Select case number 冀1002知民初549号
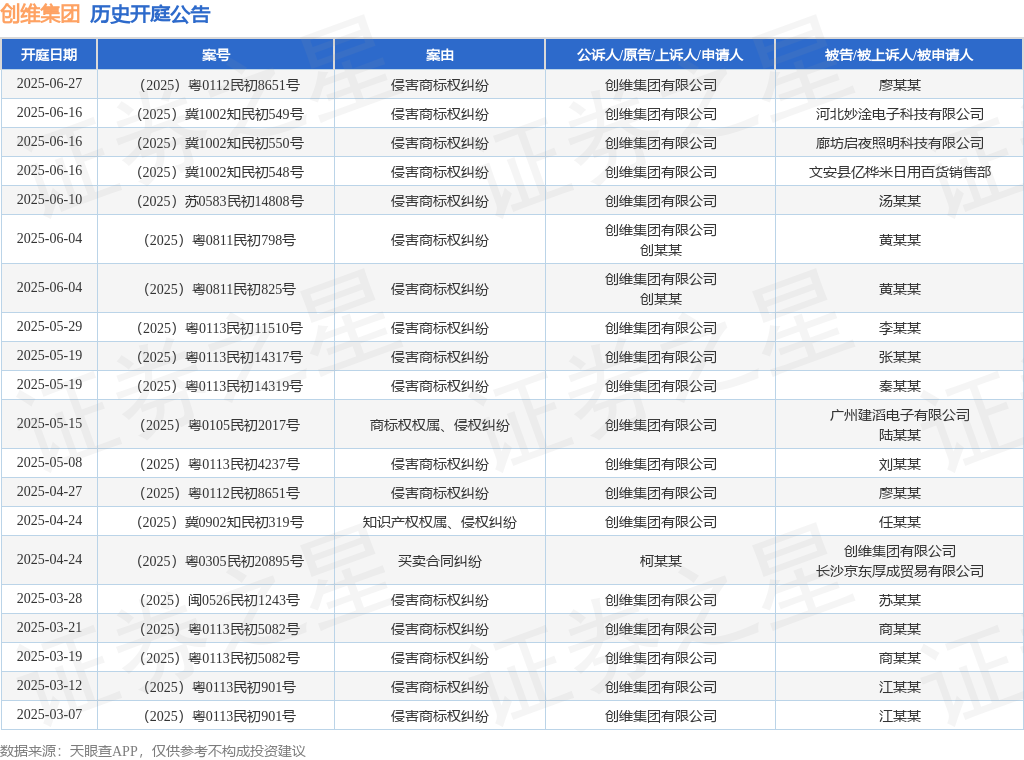 tap(220, 114)
